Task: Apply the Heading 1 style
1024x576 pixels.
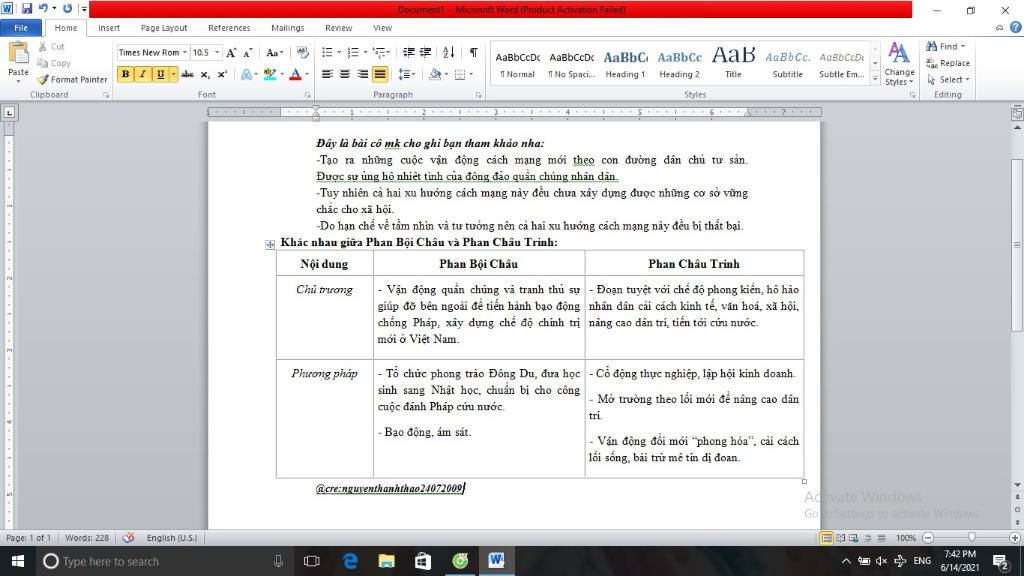Action: click(625, 63)
